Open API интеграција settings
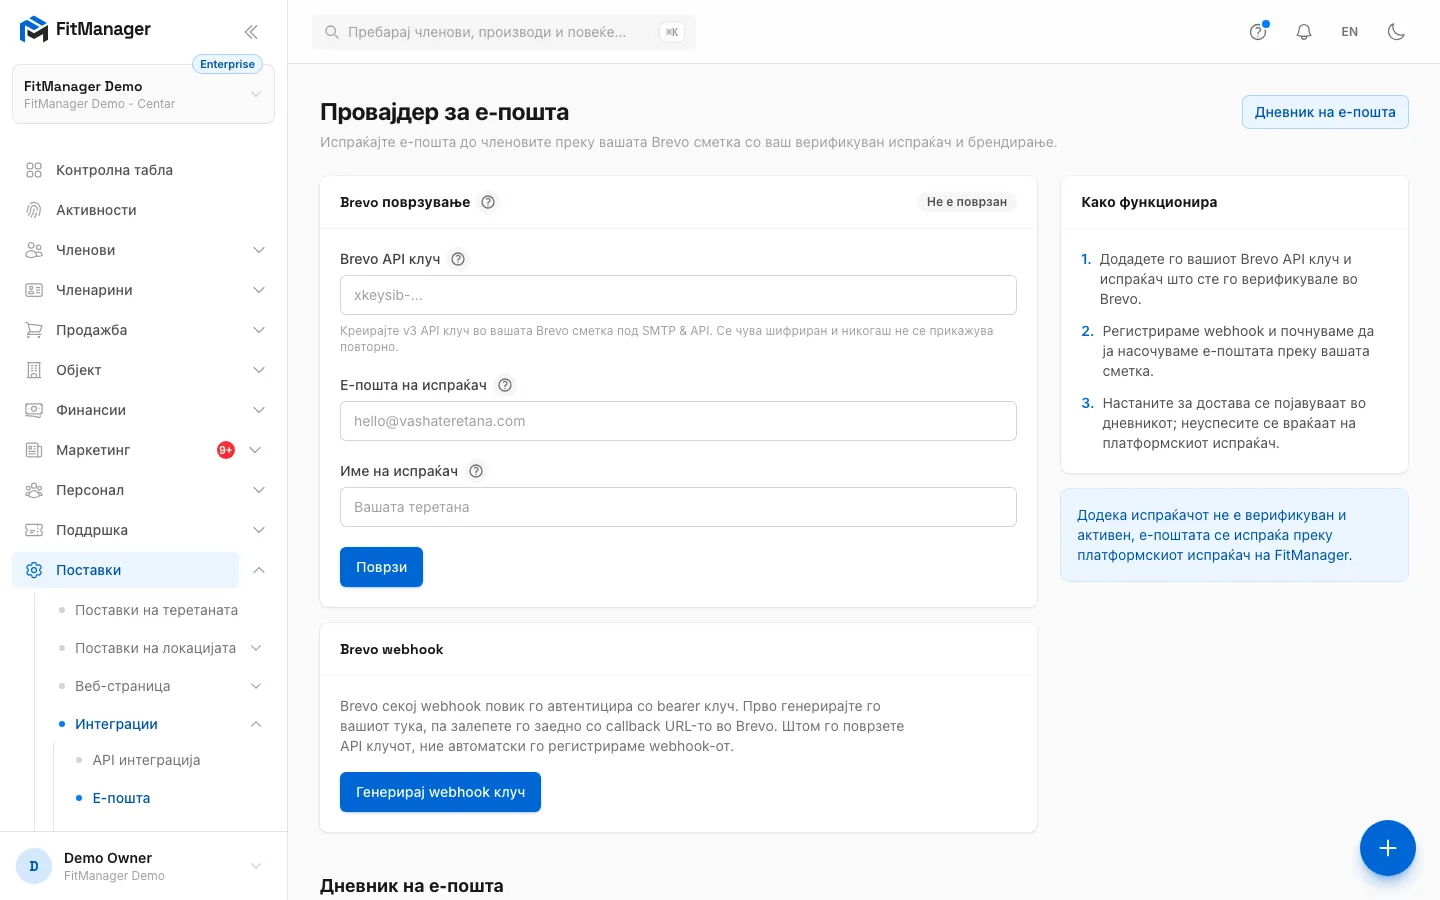The image size is (1440, 900). (x=146, y=760)
